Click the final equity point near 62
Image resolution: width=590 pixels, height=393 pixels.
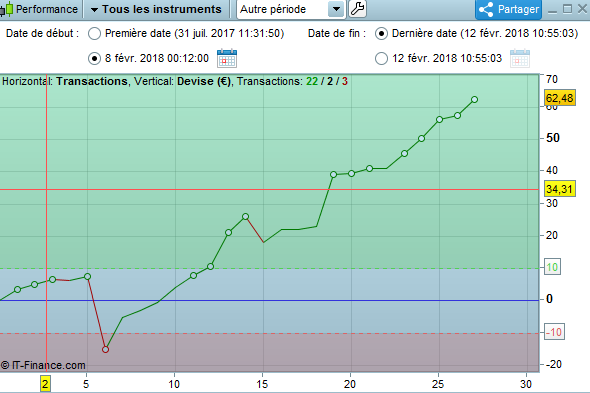[x=474, y=100]
